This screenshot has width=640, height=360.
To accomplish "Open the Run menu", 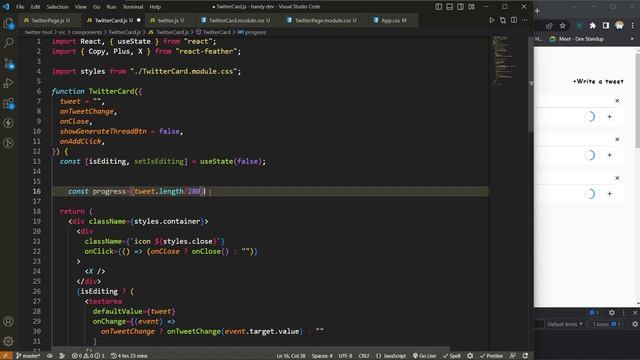I will (x=111, y=7).
